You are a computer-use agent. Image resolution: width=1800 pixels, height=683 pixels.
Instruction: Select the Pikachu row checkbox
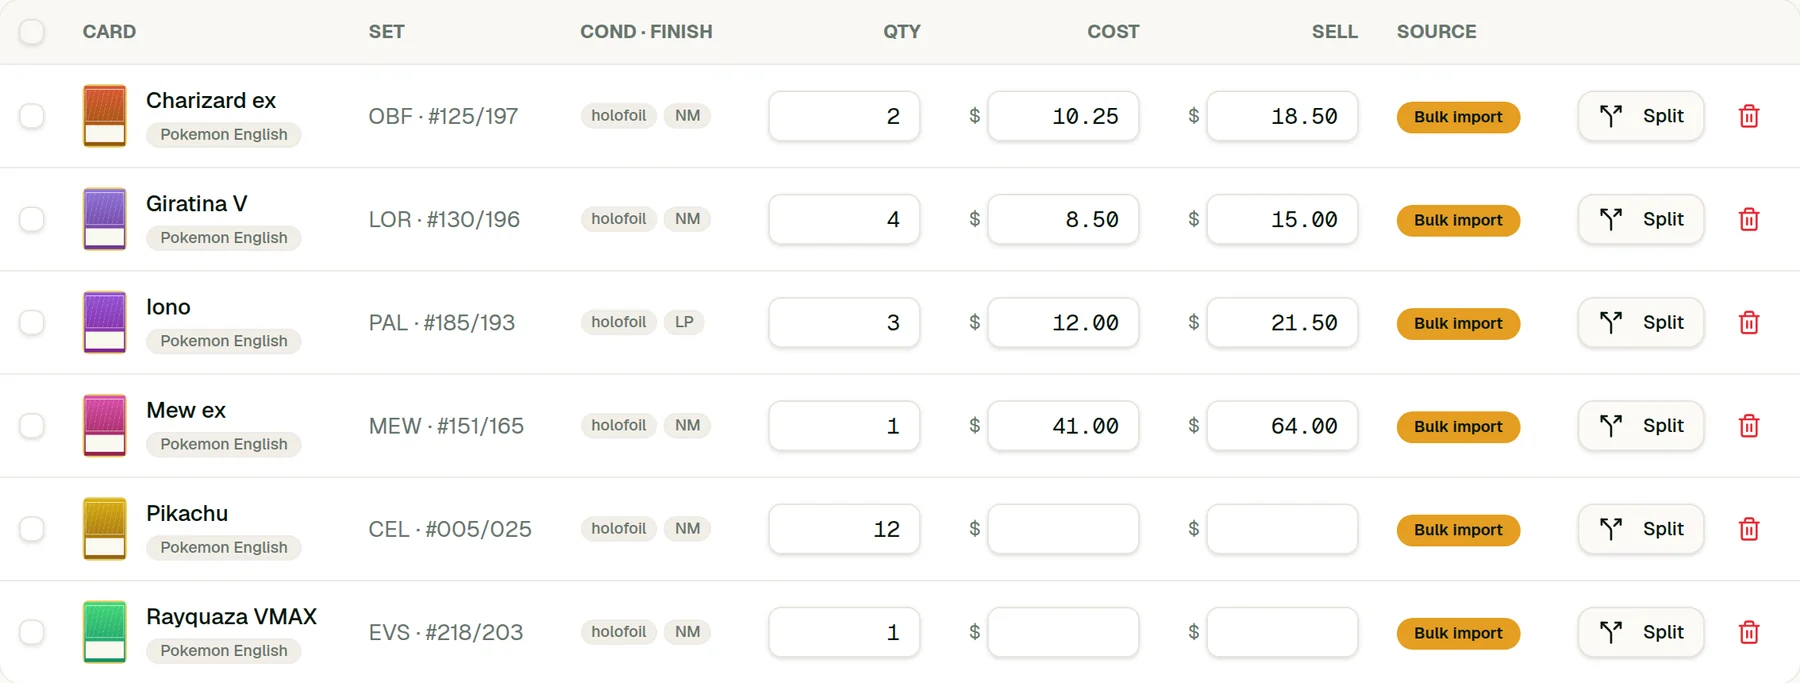32,529
